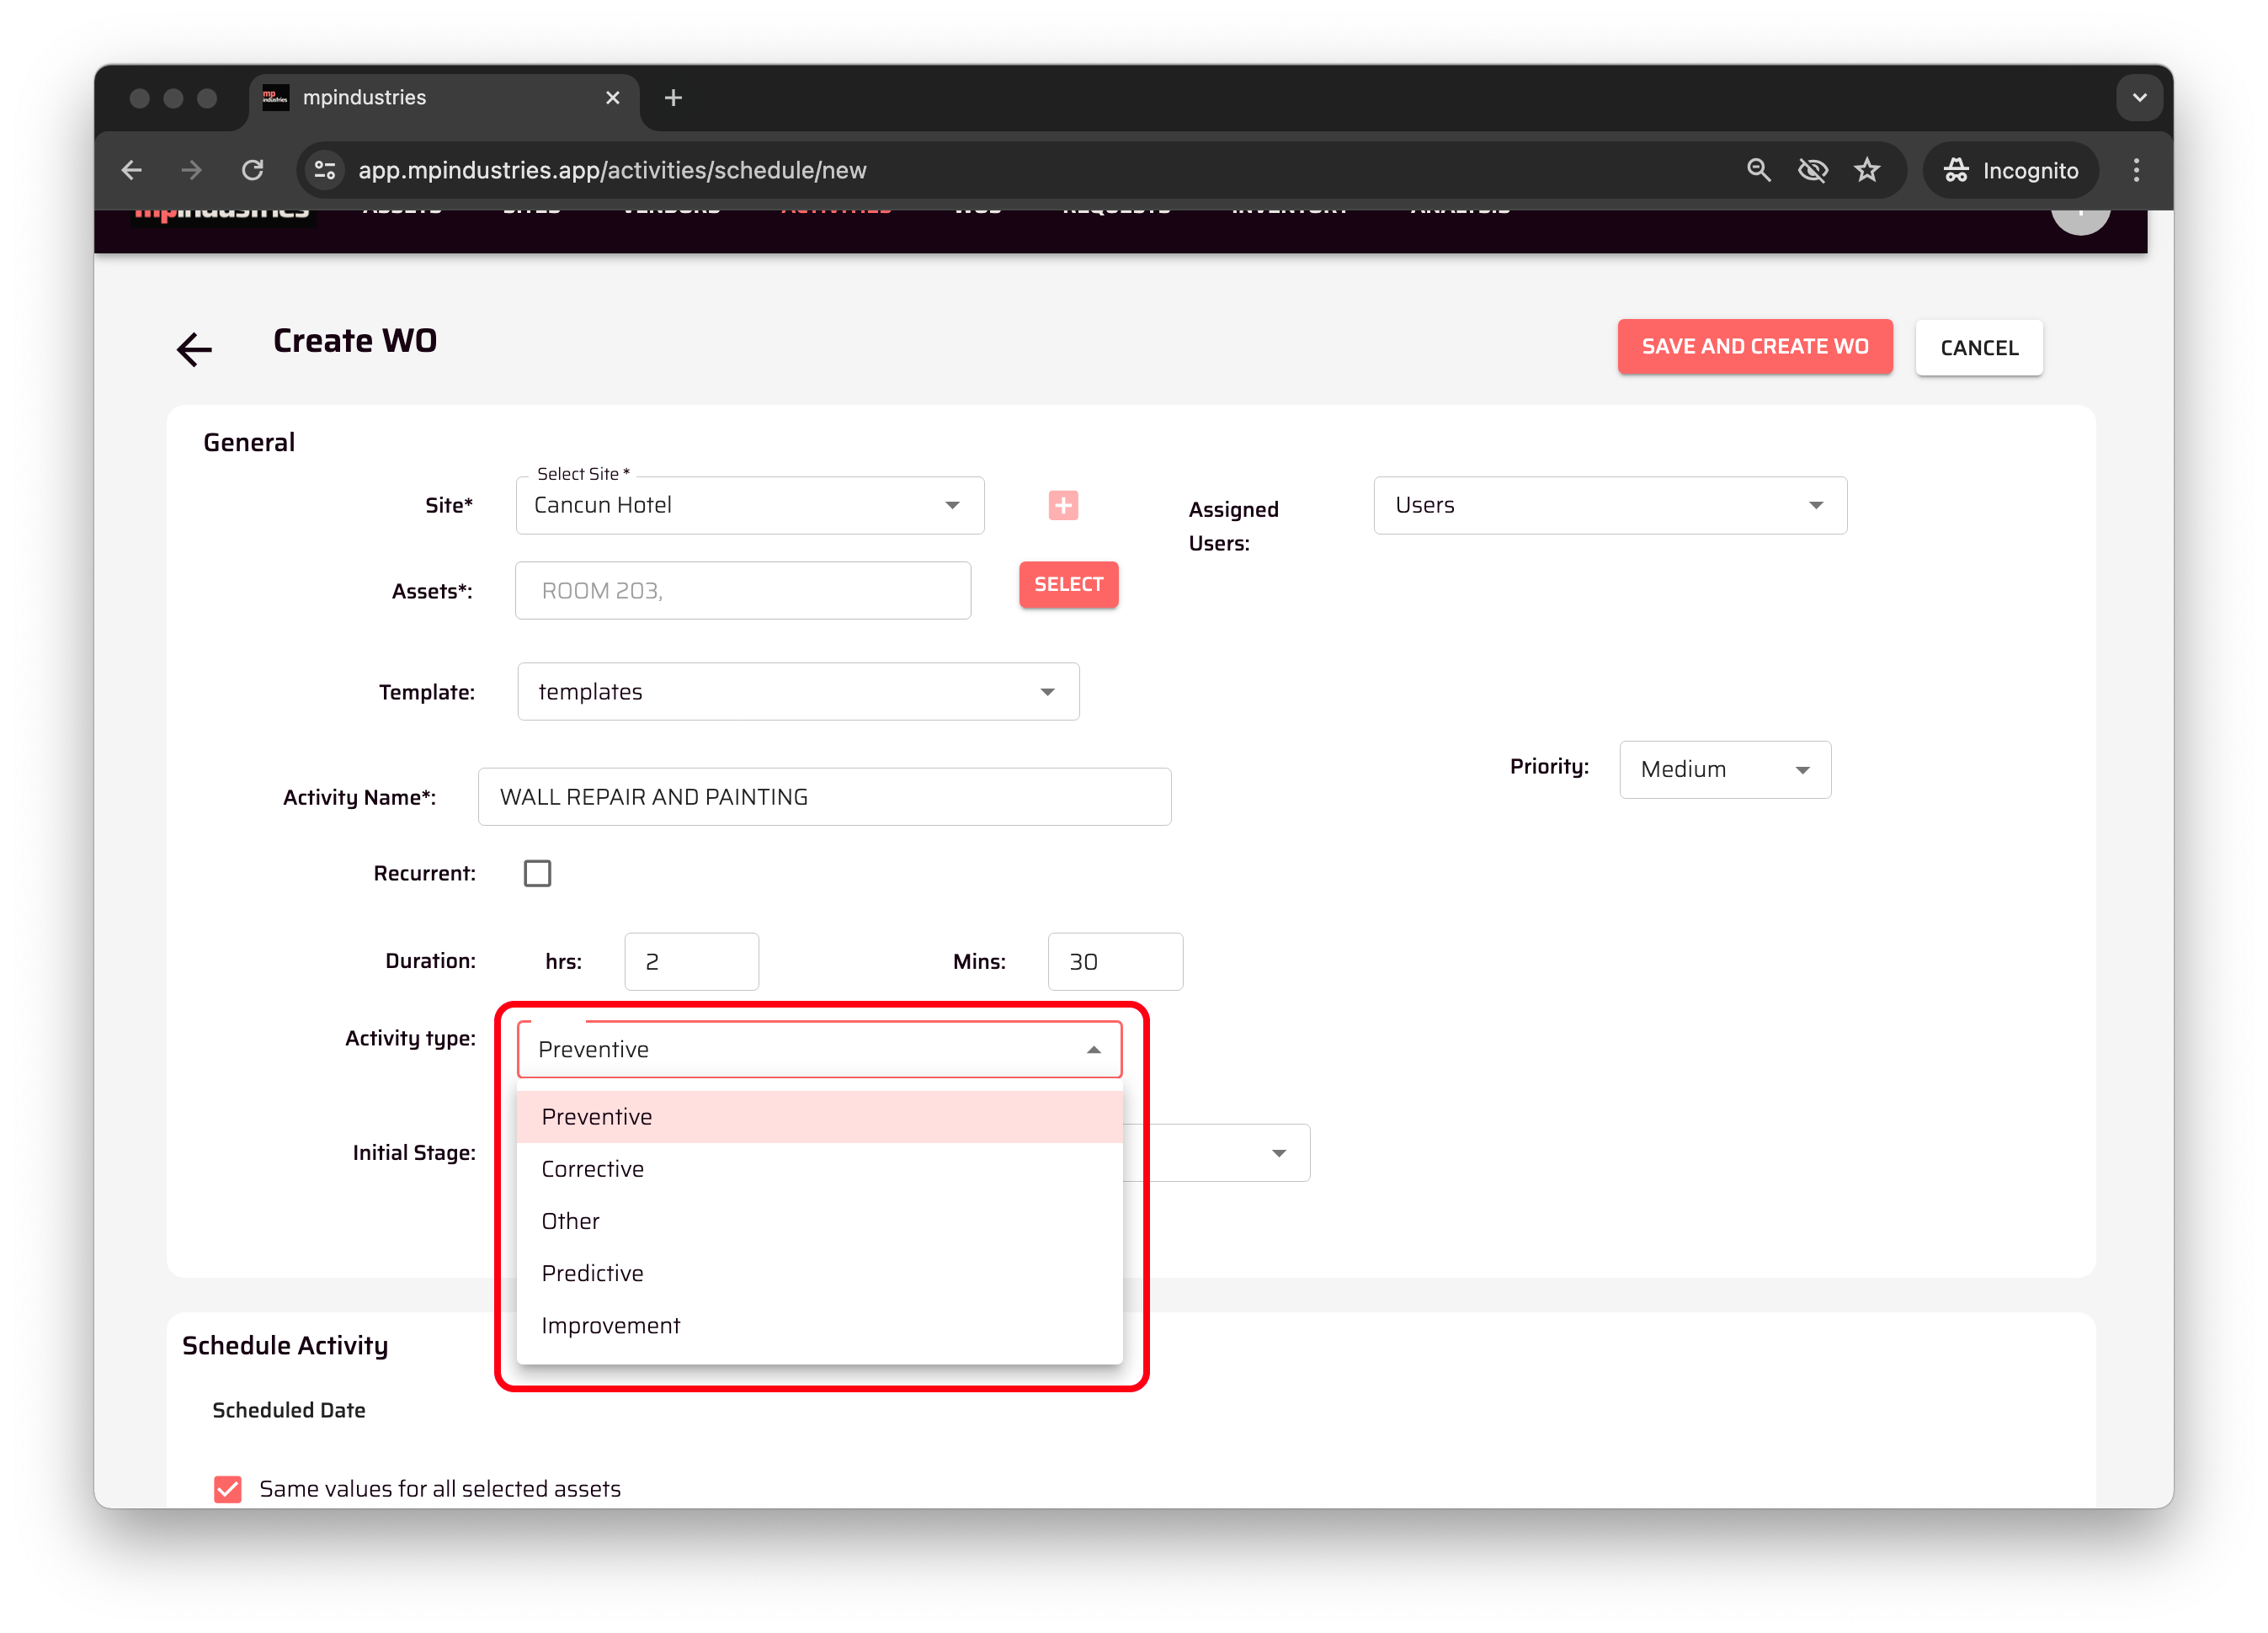Click the SAVE AND CREATE WO button
Viewport: 2268px width, 1633px height.
click(1754, 347)
